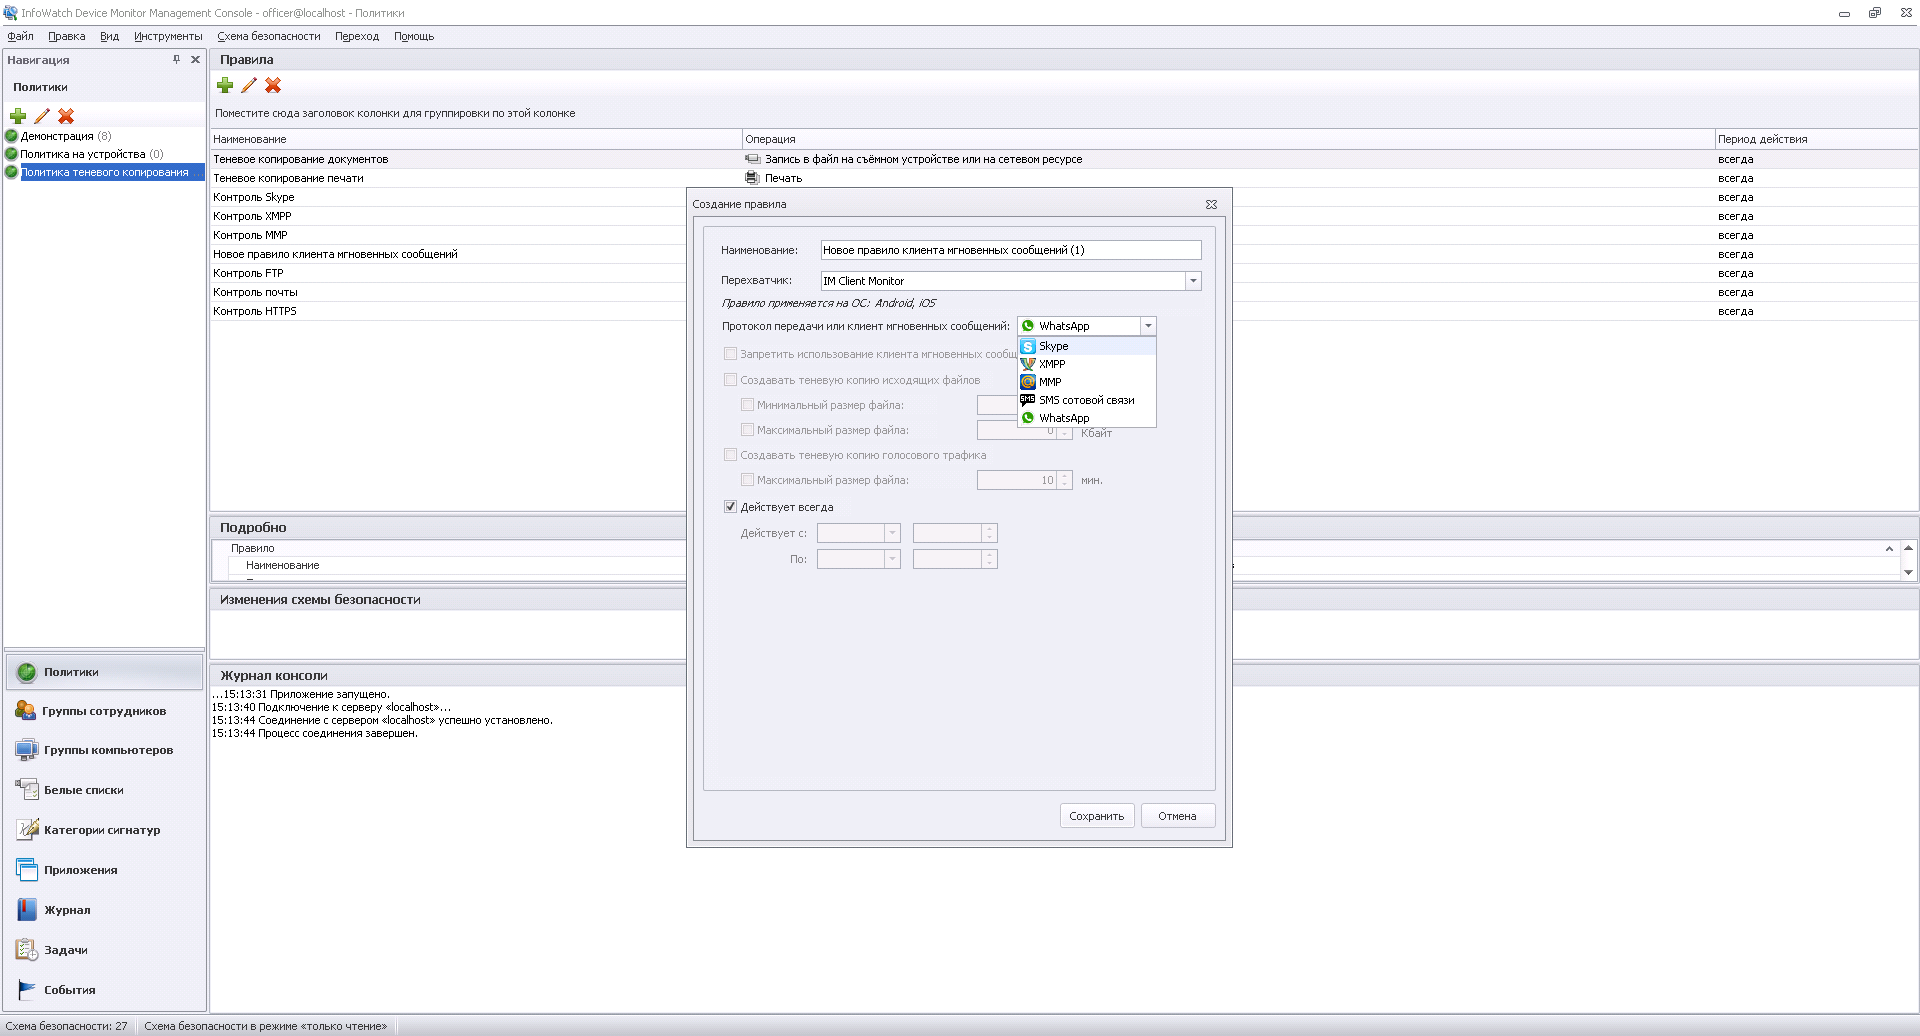The height and width of the screenshot is (1036, 1920).
Task: Open Задачи section
Action: coord(105,950)
